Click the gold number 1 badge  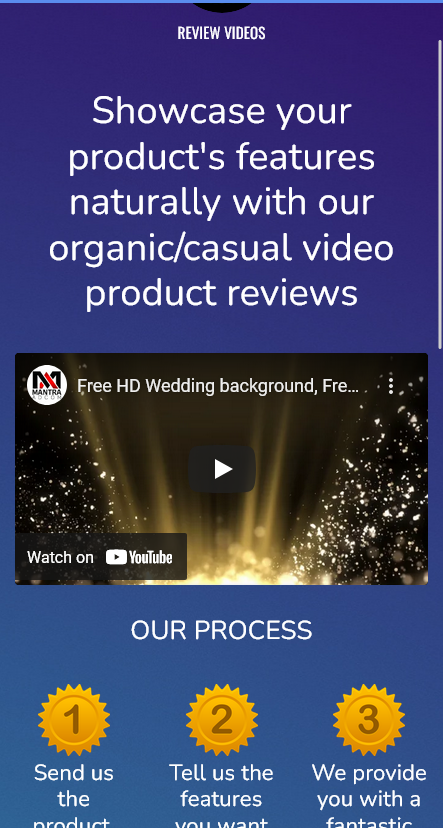coord(74,720)
